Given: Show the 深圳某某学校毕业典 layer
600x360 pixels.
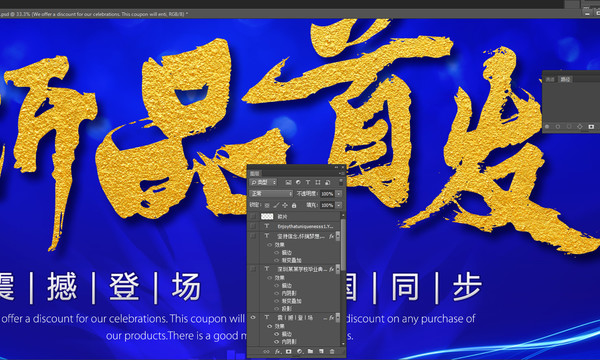Looking at the screenshot, I should pos(253,269).
